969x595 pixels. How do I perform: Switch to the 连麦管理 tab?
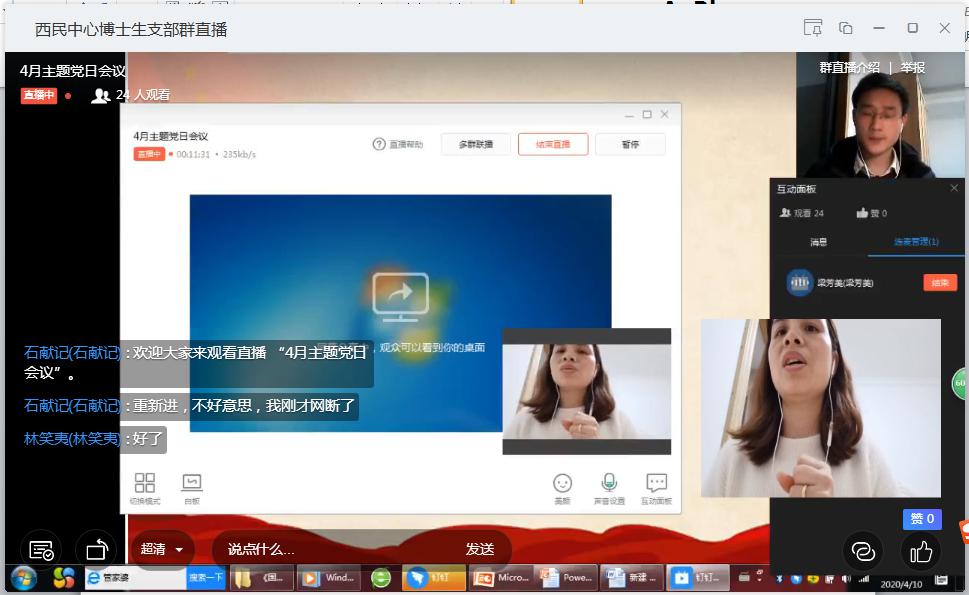click(x=916, y=242)
